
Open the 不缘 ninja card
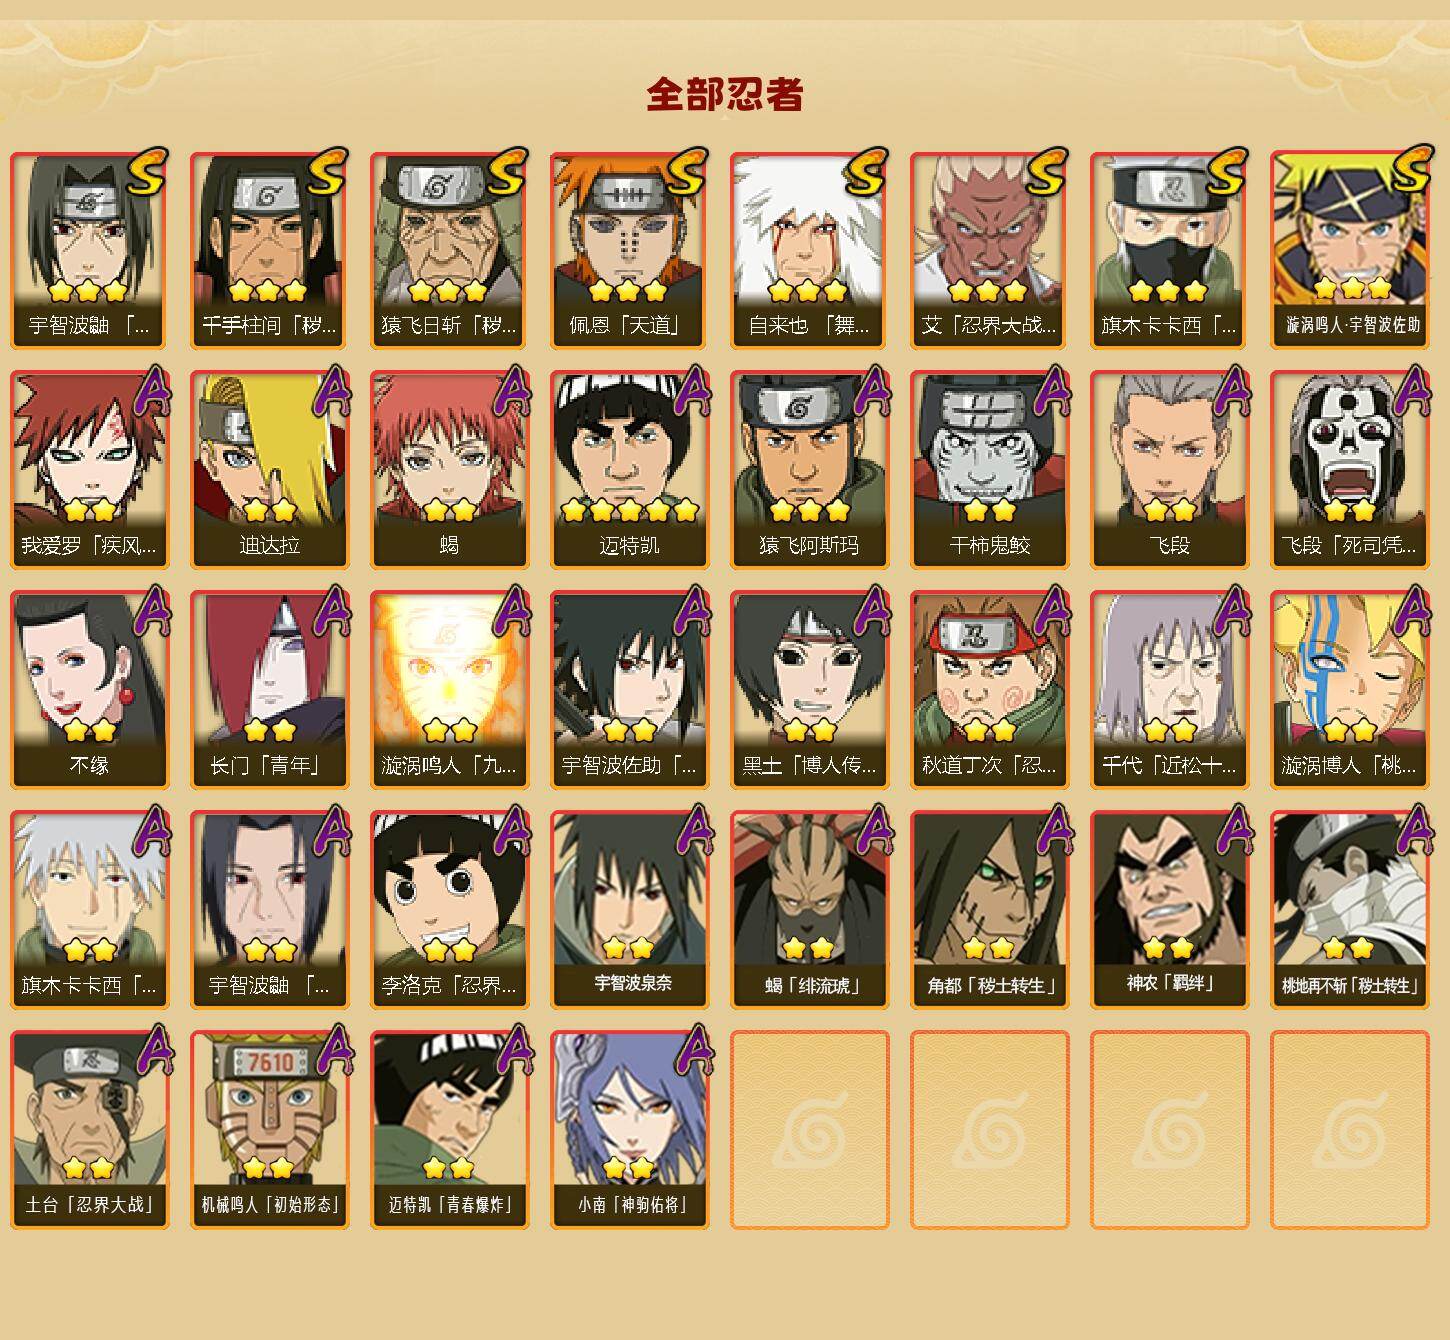tap(89, 690)
